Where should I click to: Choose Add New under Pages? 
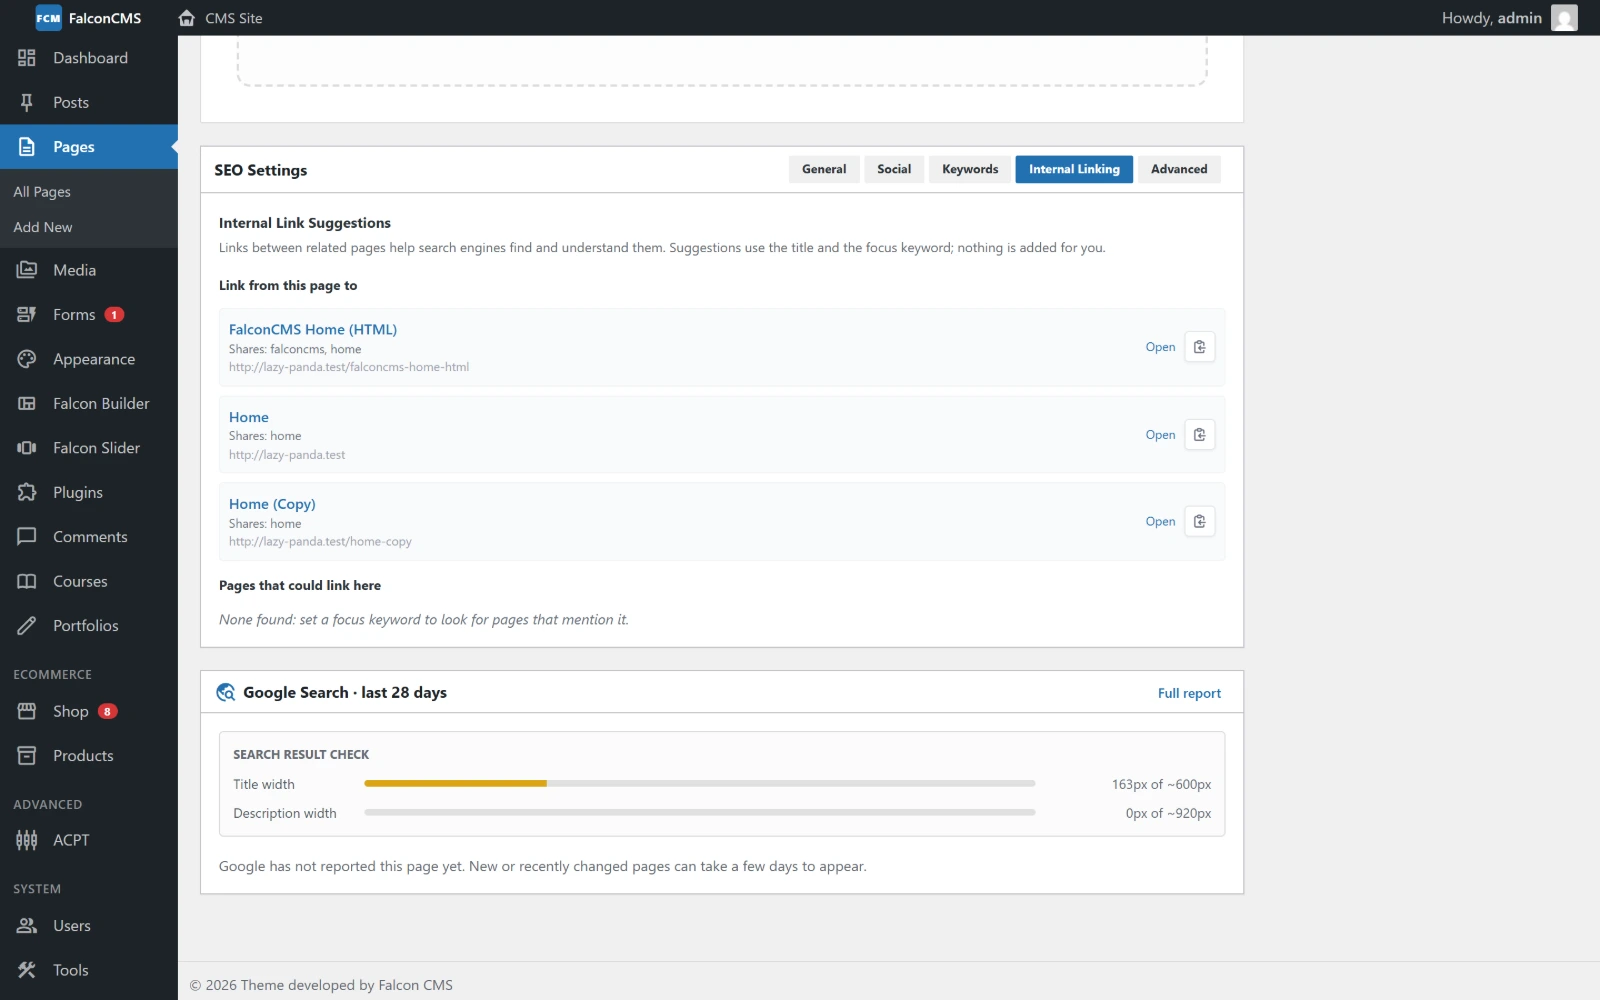click(43, 227)
